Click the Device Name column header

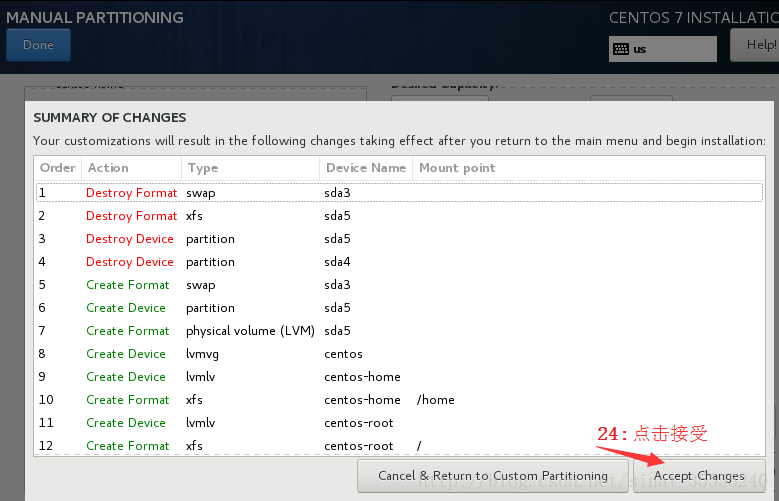coord(366,168)
